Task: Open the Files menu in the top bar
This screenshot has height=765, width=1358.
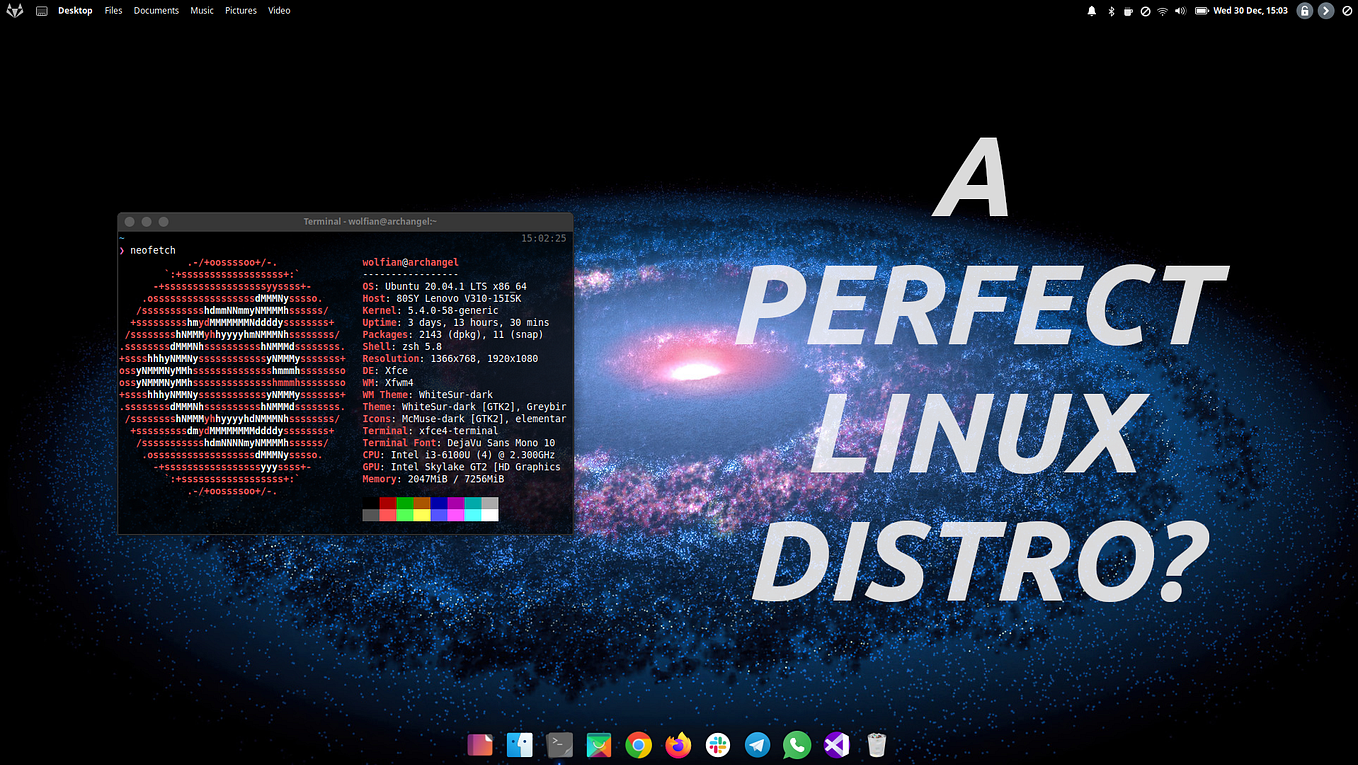Action: 113,10
